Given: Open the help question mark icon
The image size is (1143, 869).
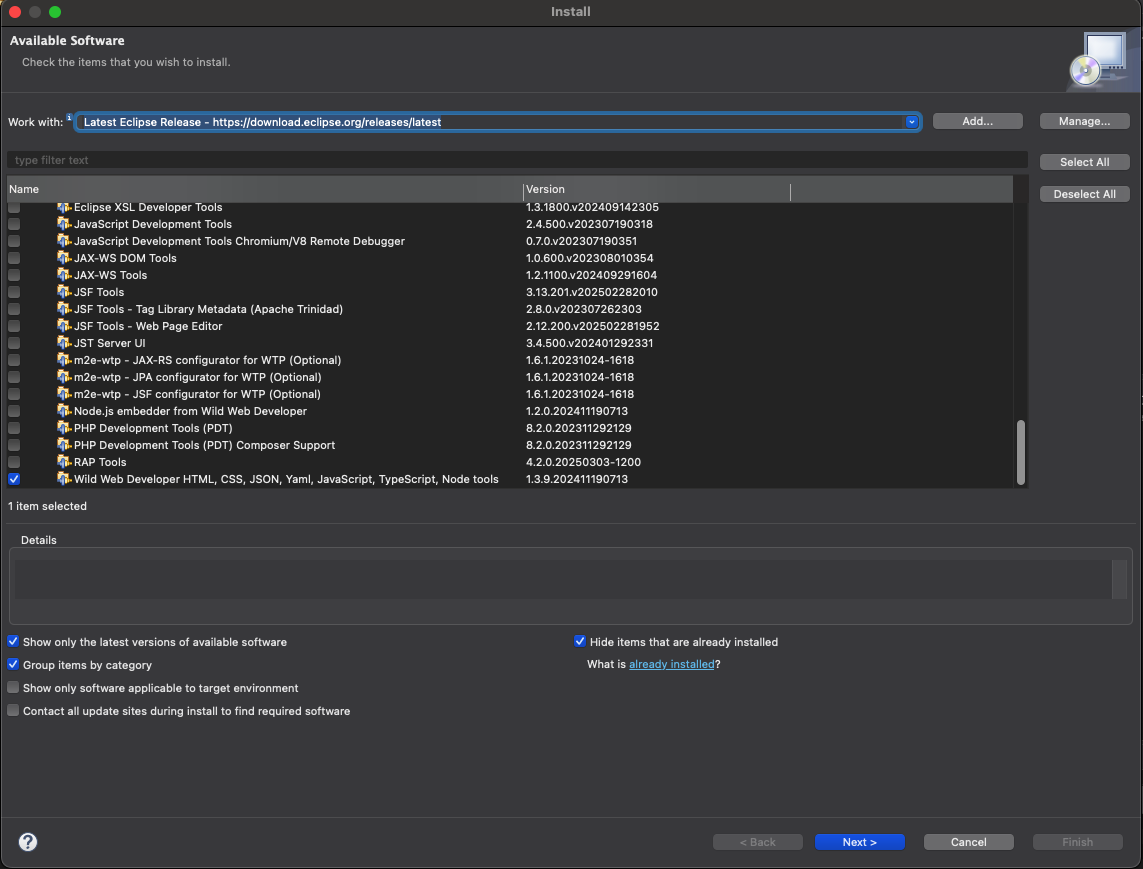Looking at the screenshot, I should point(28,842).
